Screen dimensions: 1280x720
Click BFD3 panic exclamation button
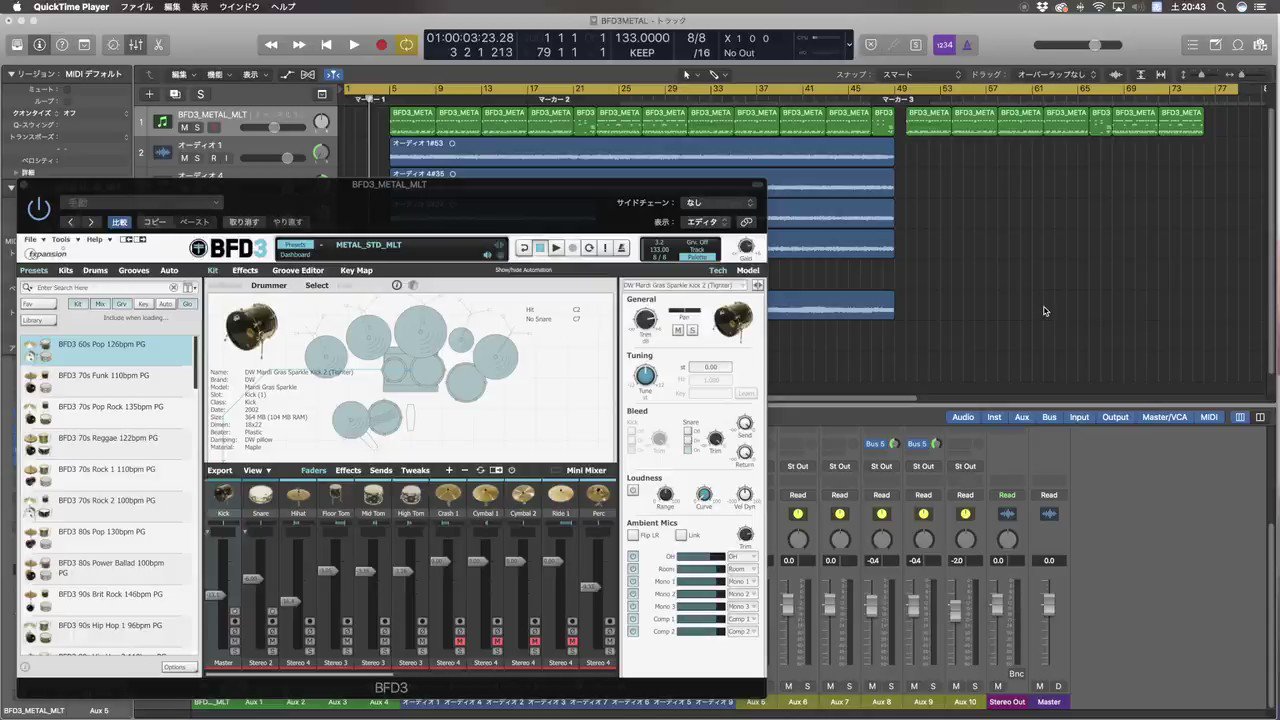pos(605,248)
